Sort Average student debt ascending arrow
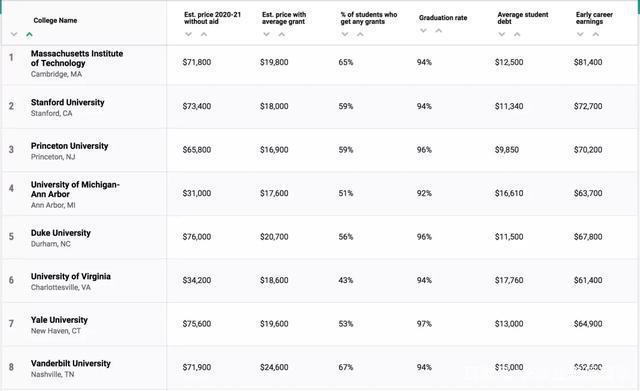The width and height of the screenshot is (640, 391). [x=517, y=34]
